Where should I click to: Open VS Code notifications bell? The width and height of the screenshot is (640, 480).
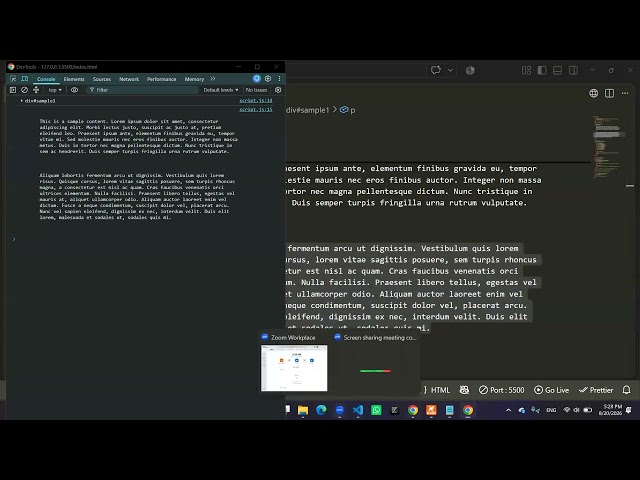pyautogui.click(x=627, y=390)
